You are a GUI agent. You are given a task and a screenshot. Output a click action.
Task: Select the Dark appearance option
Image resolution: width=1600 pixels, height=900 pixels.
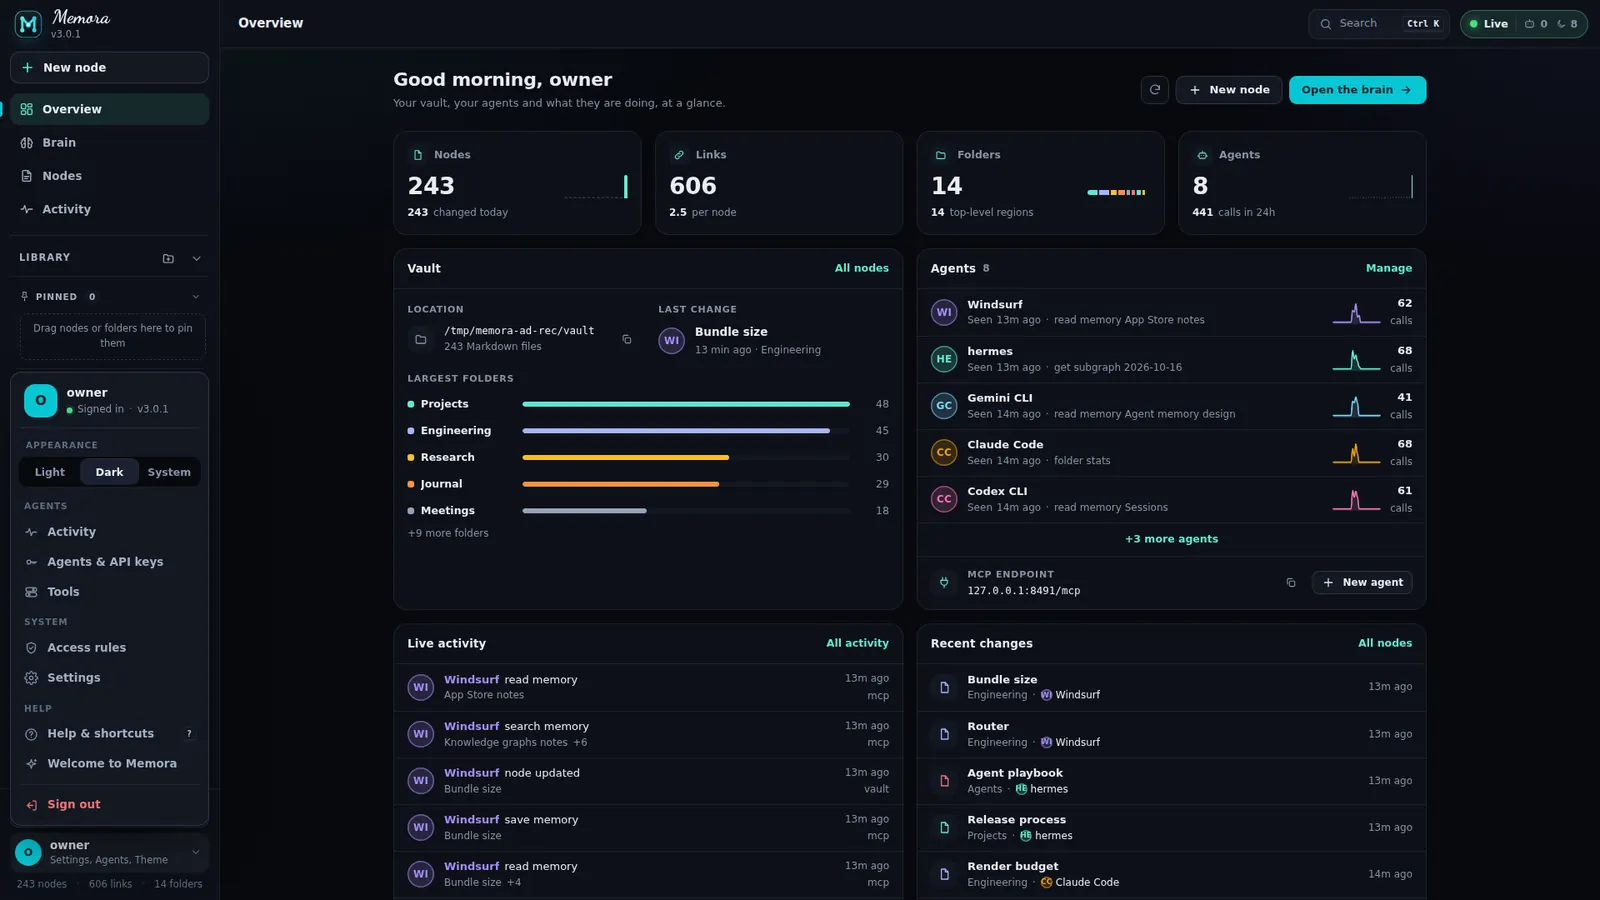[x=110, y=472]
